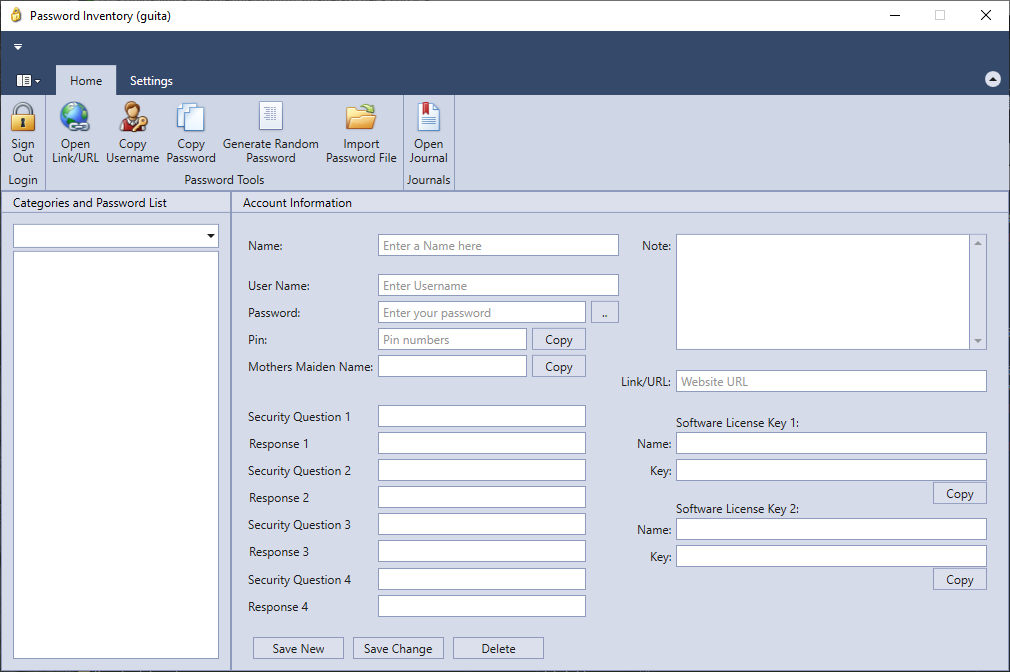Click the Password input field
Viewport: 1010px width, 672px height.
tap(482, 312)
